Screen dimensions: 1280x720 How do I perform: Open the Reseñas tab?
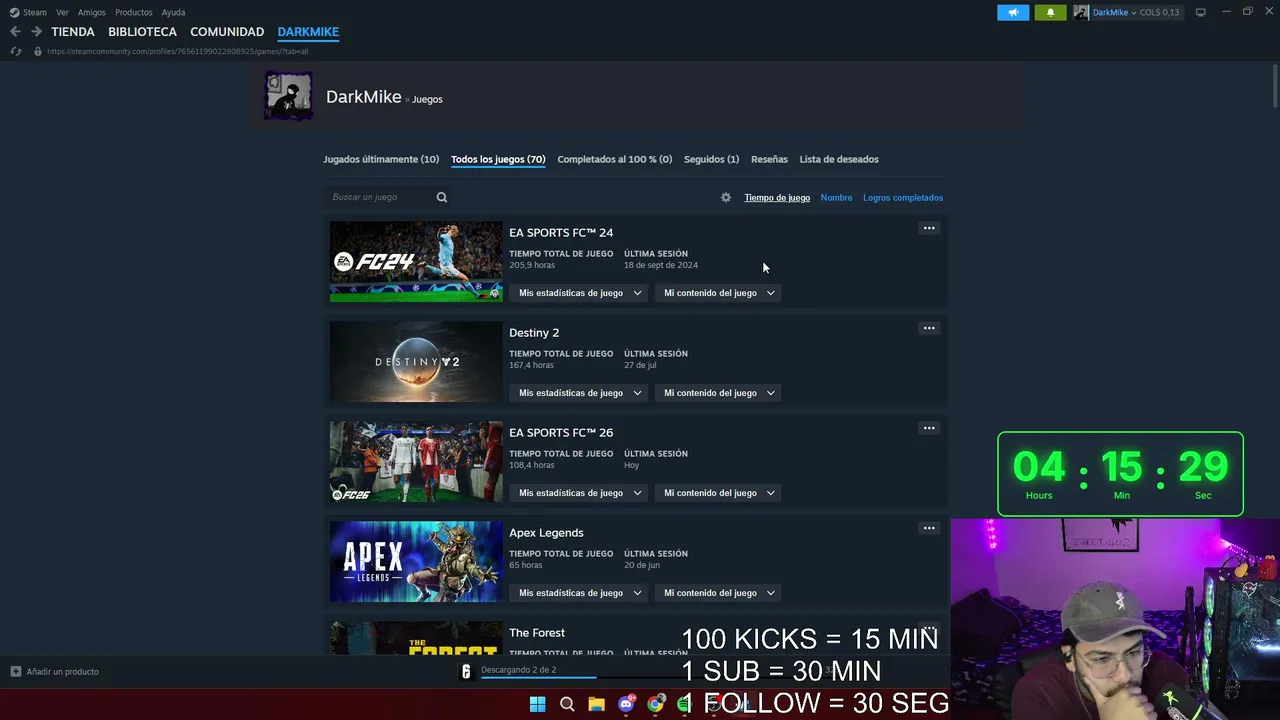[x=769, y=159]
